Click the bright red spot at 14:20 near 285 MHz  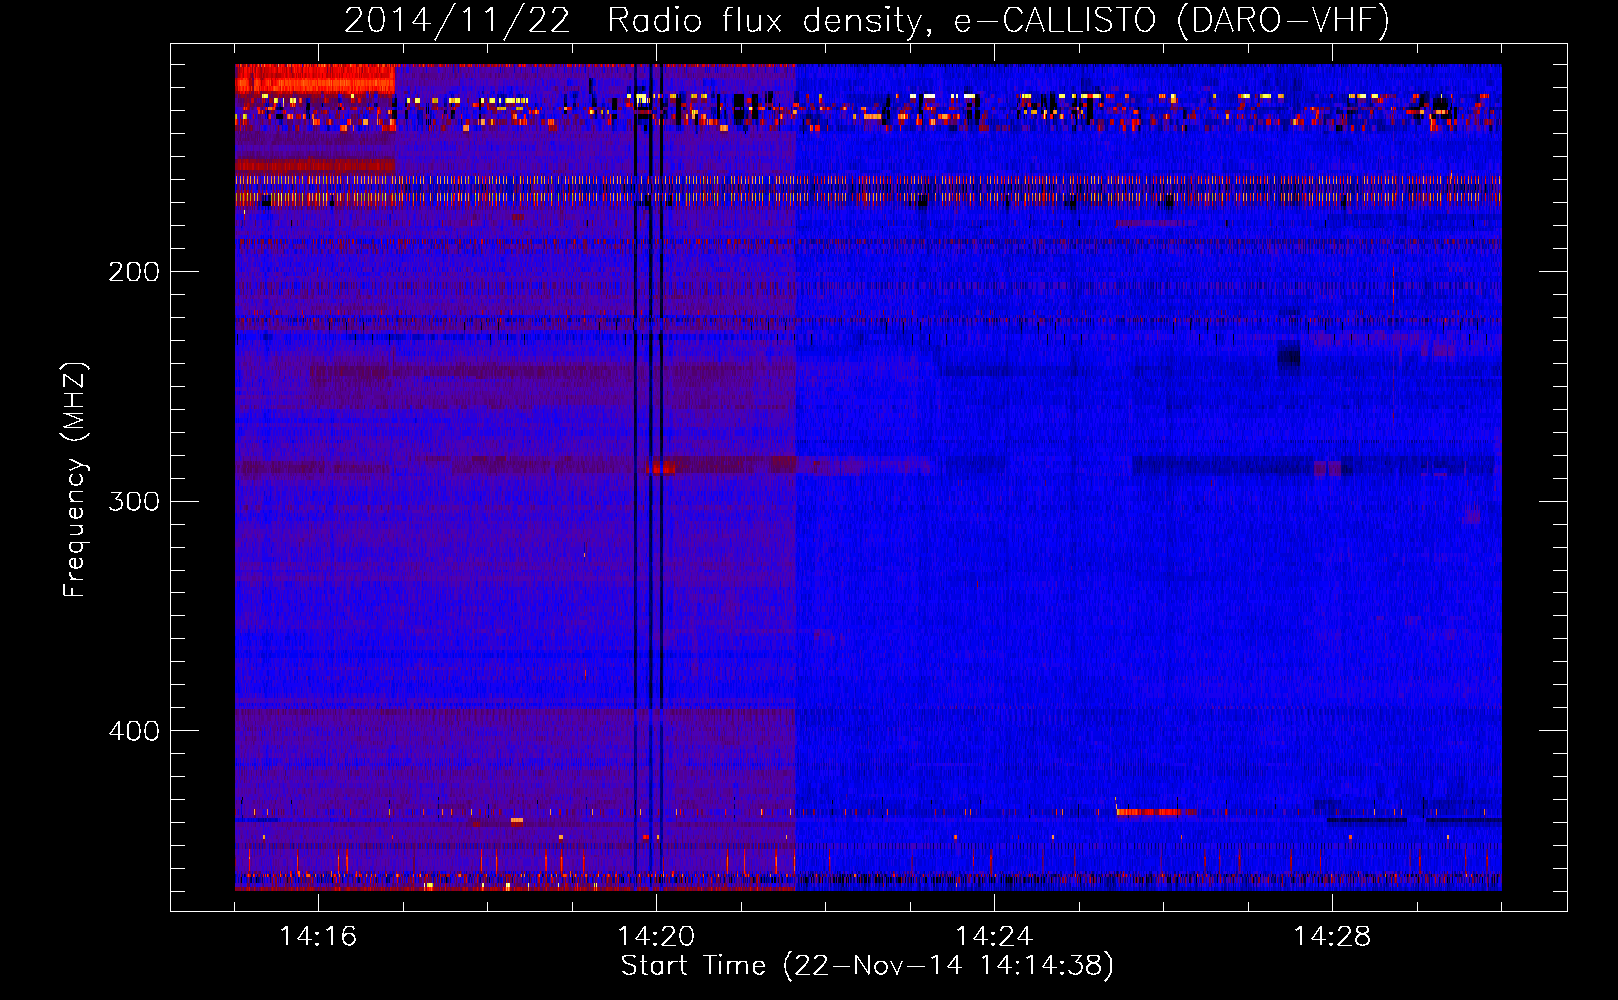[x=660, y=467]
